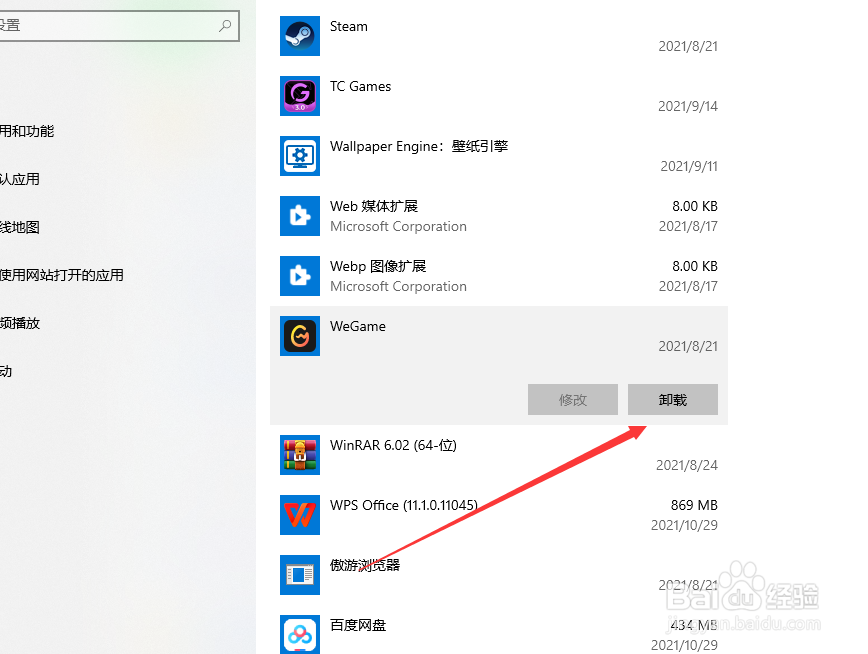Click the 百度网盘 app icon
Screen dimensions: 868x654
pyautogui.click(x=299, y=634)
